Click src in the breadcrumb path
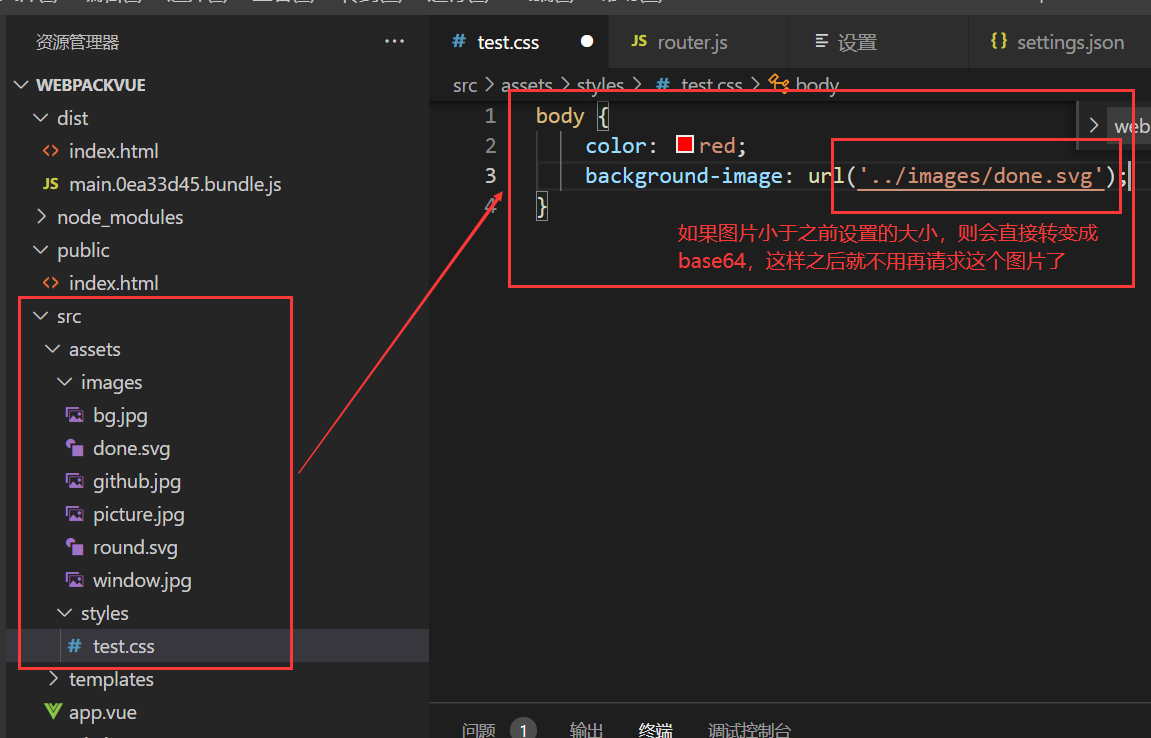The width and height of the screenshot is (1151, 738). click(465, 86)
